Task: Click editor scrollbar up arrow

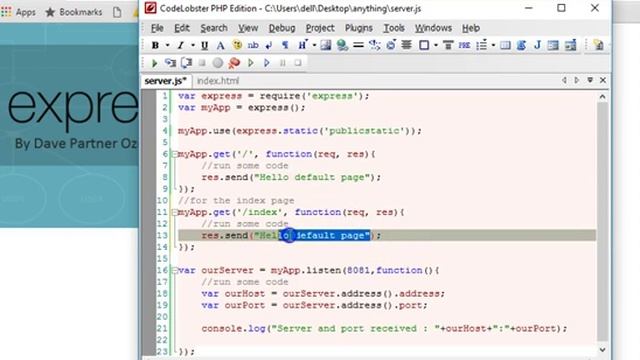Action: coord(602,97)
